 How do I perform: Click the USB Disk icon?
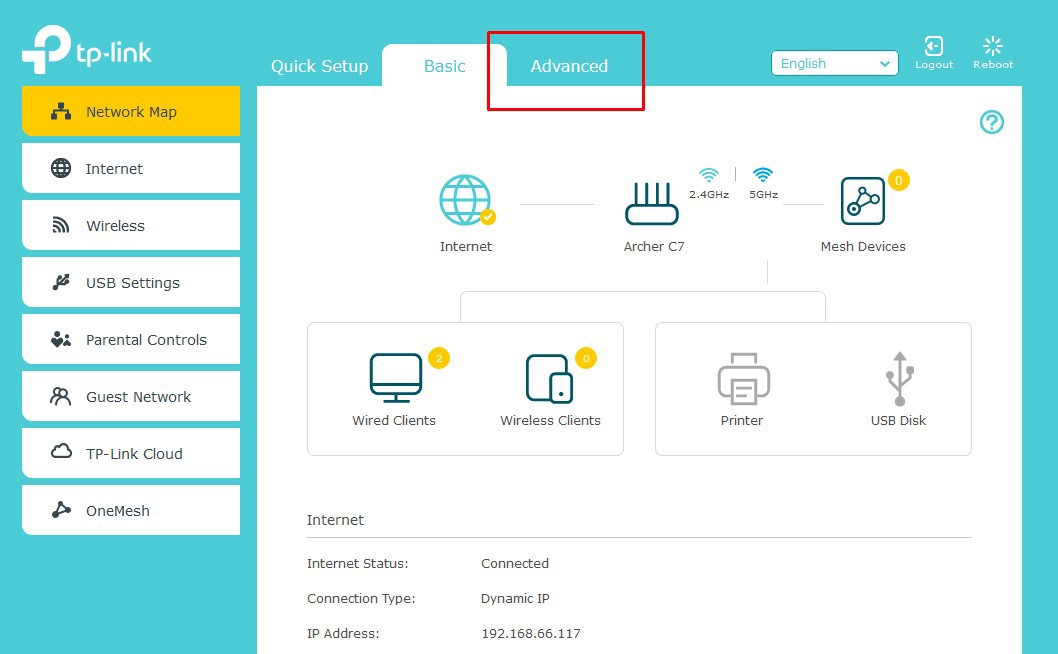pyautogui.click(x=898, y=378)
